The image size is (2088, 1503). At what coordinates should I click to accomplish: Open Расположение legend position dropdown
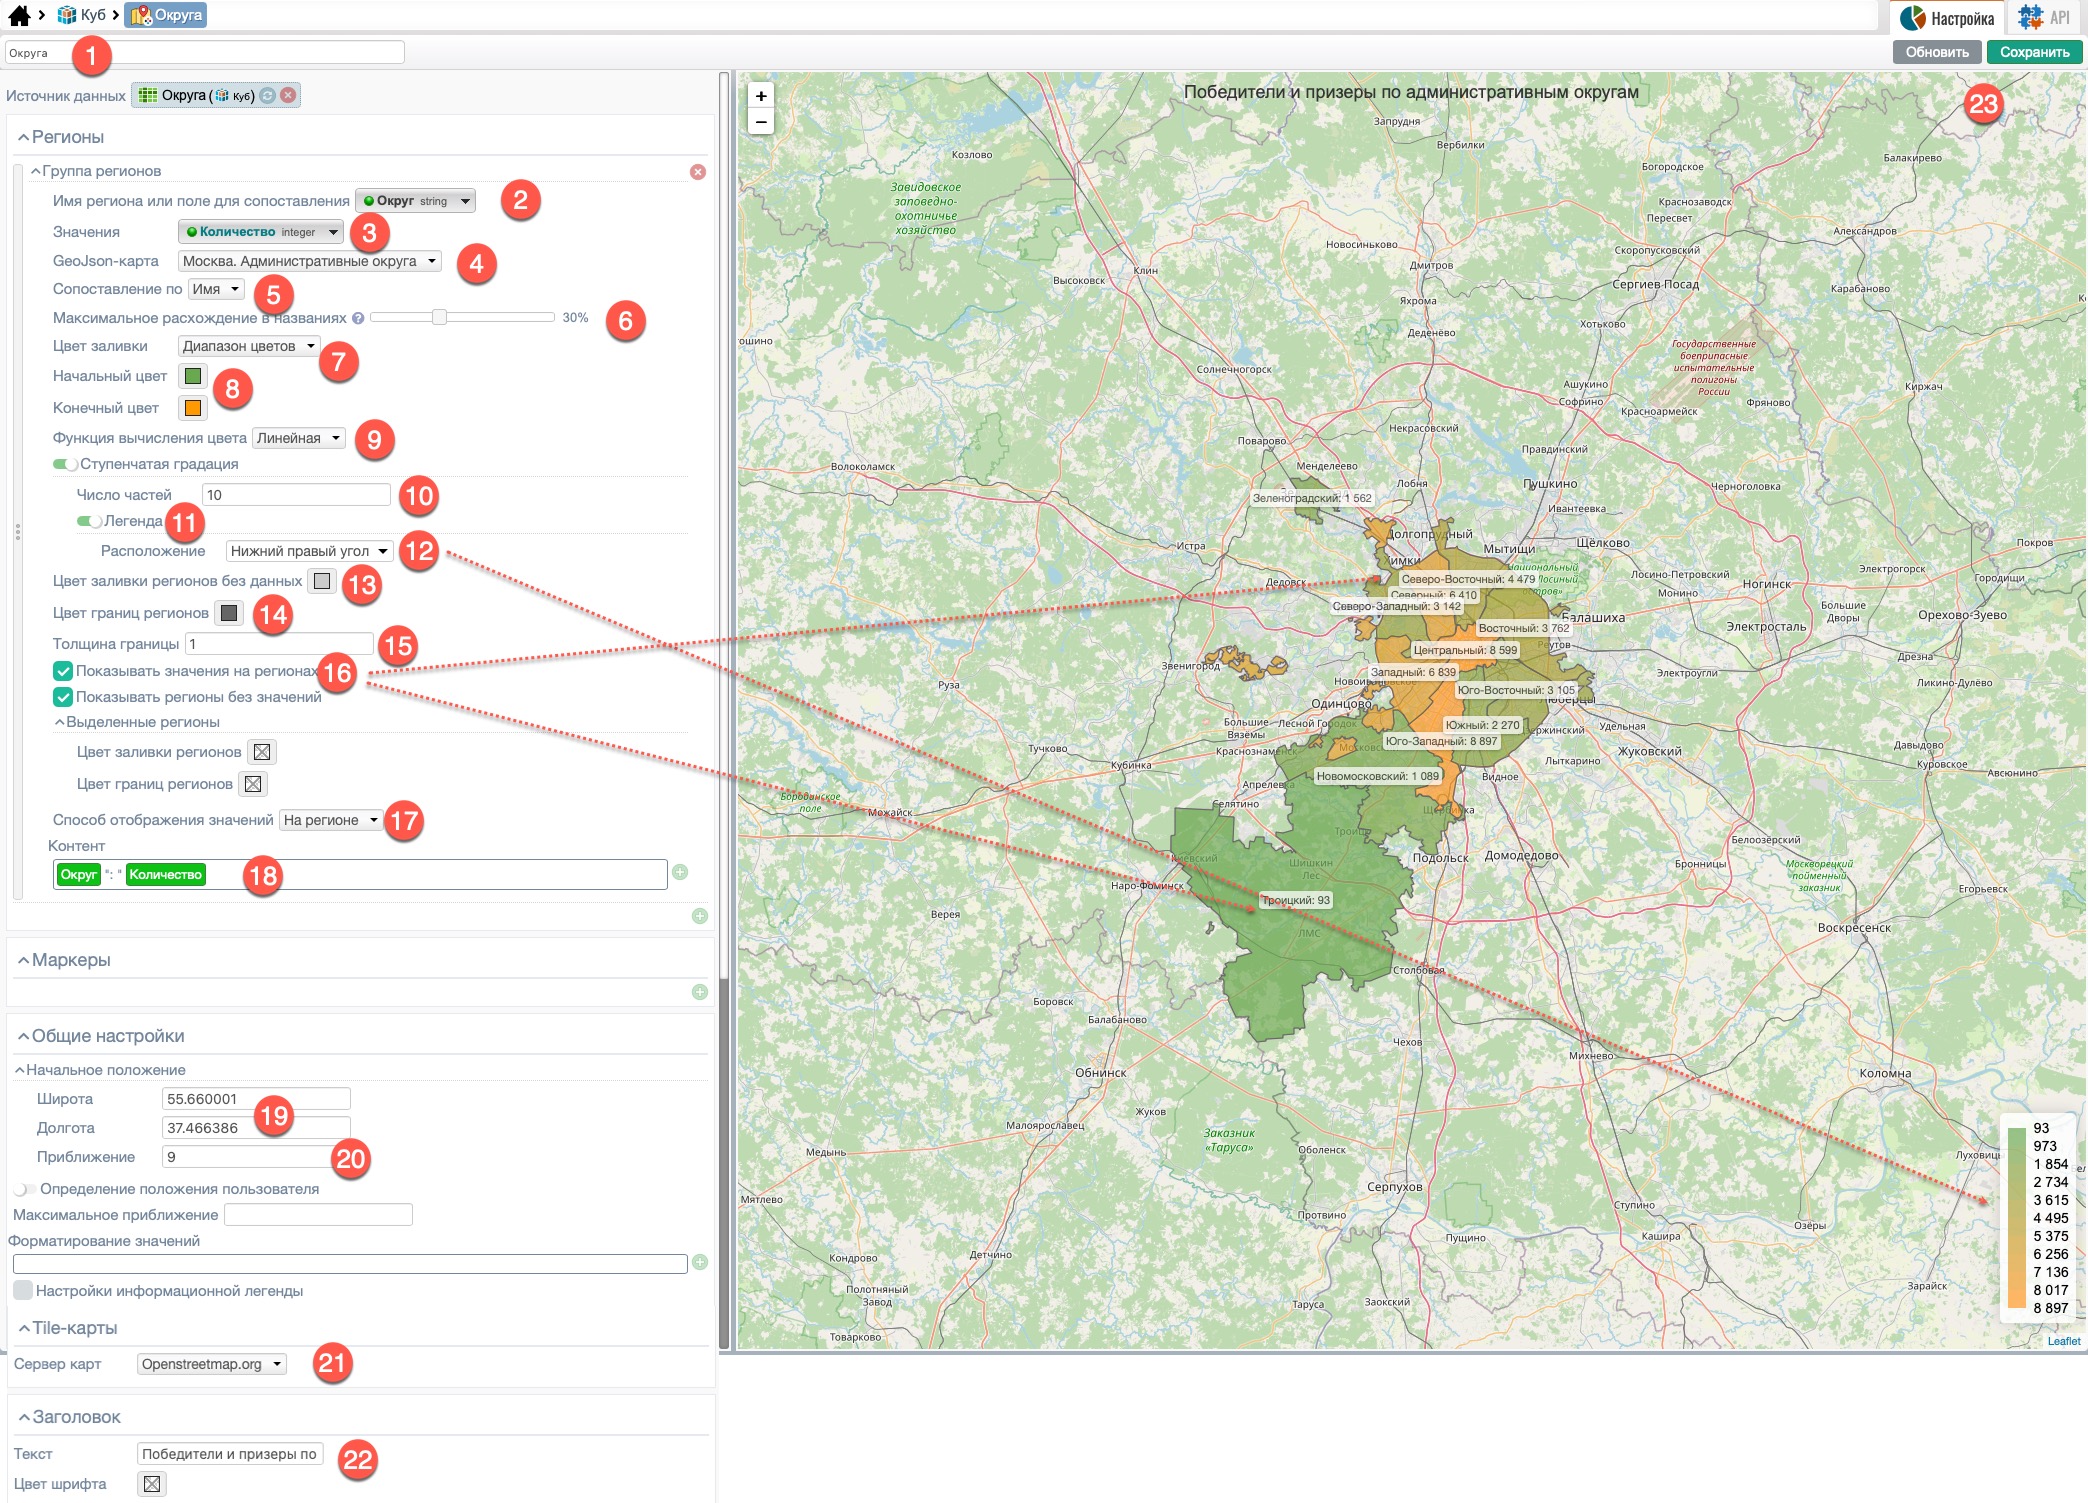click(309, 551)
